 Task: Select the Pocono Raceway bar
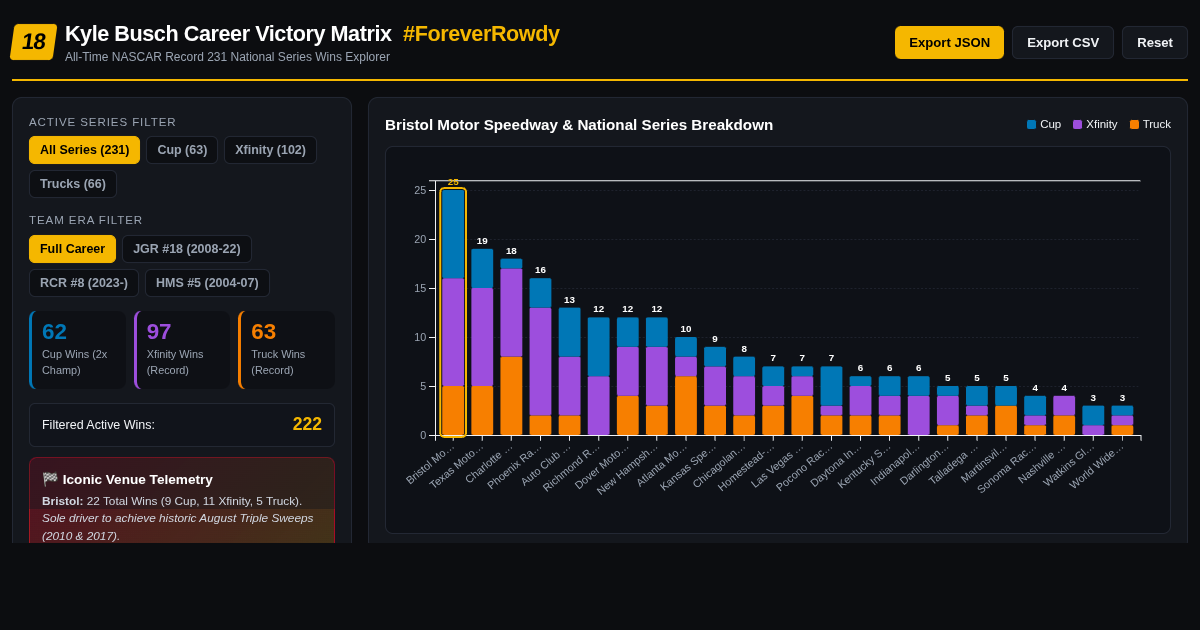click(831, 401)
